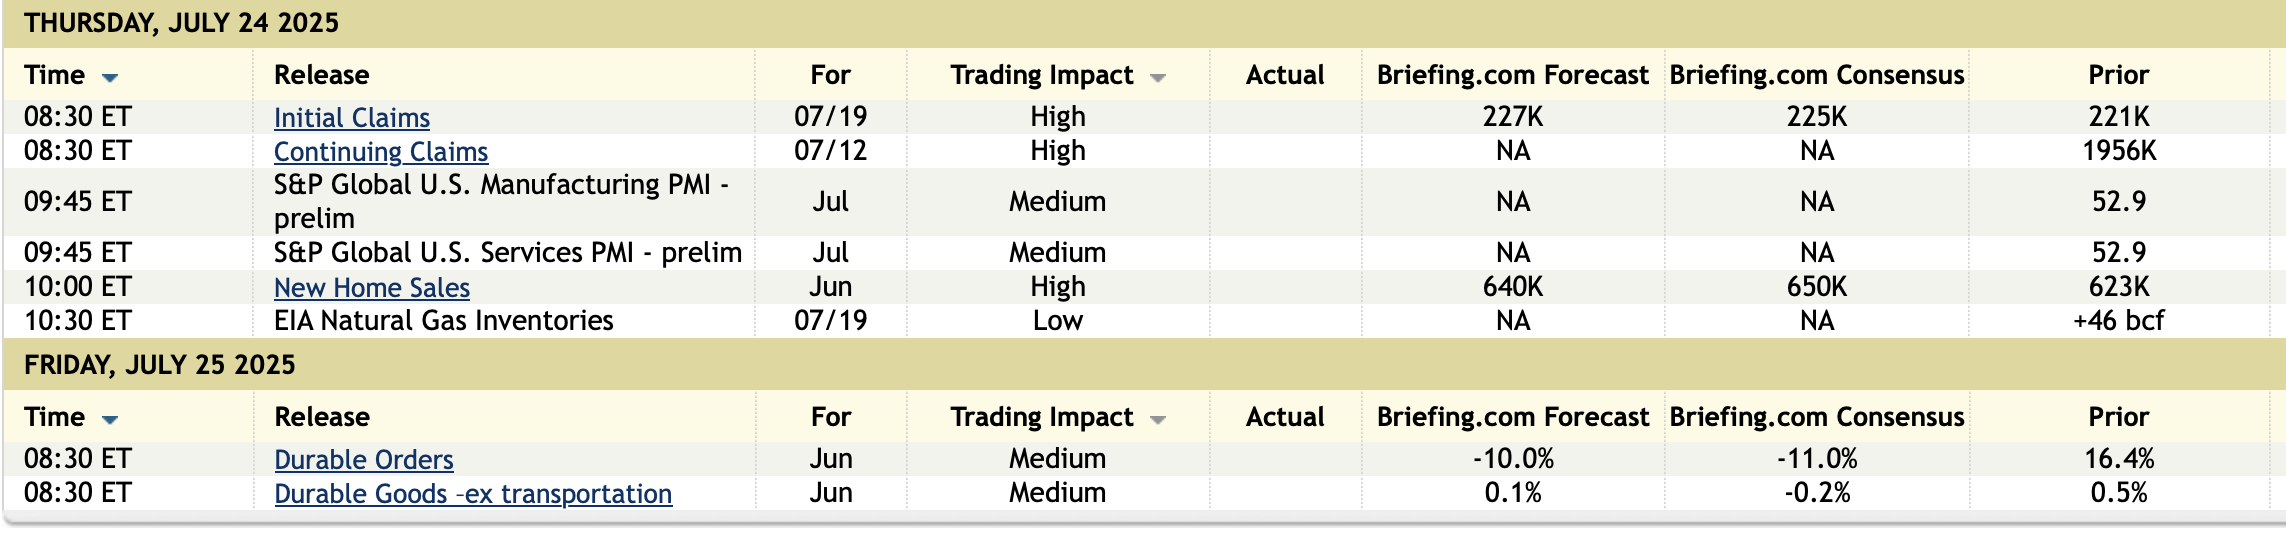Viewport: 2286px width, 542px height.
Task: Click the For column header in Friday's table
Action: (830, 417)
